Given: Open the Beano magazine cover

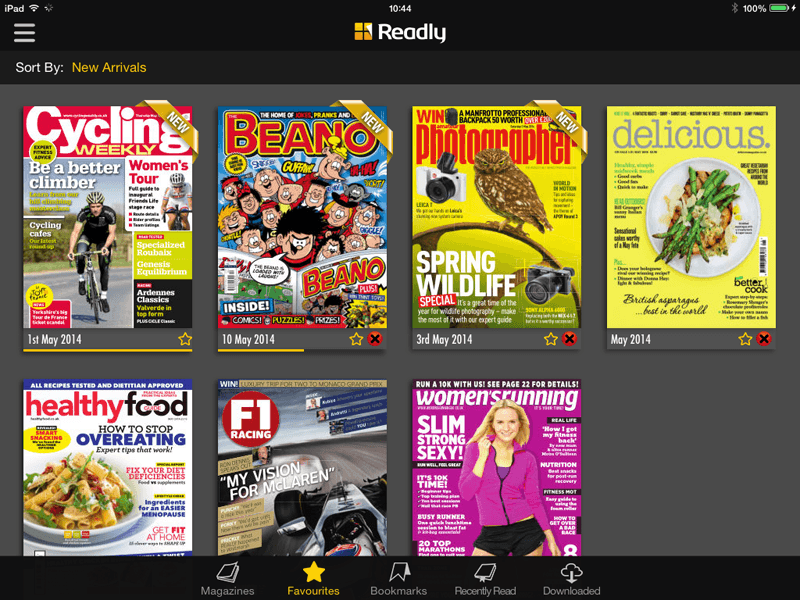Looking at the screenshot, I should click(302, 217).
